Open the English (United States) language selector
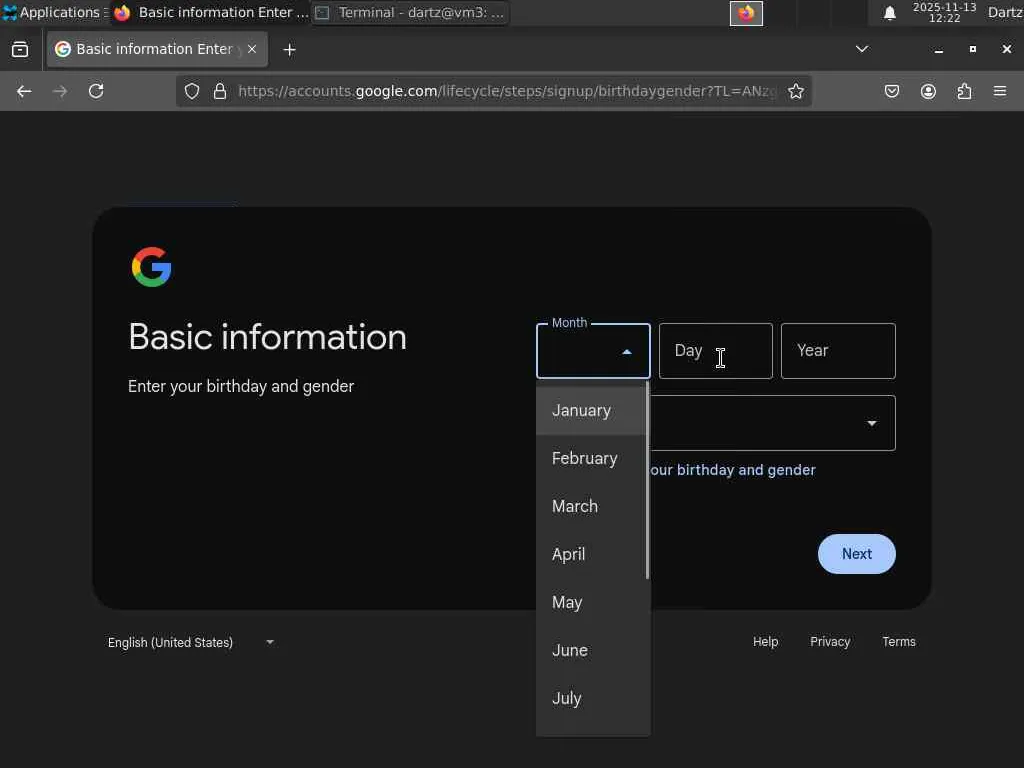Screen dimensions: 1024x768 click(190, 643)
